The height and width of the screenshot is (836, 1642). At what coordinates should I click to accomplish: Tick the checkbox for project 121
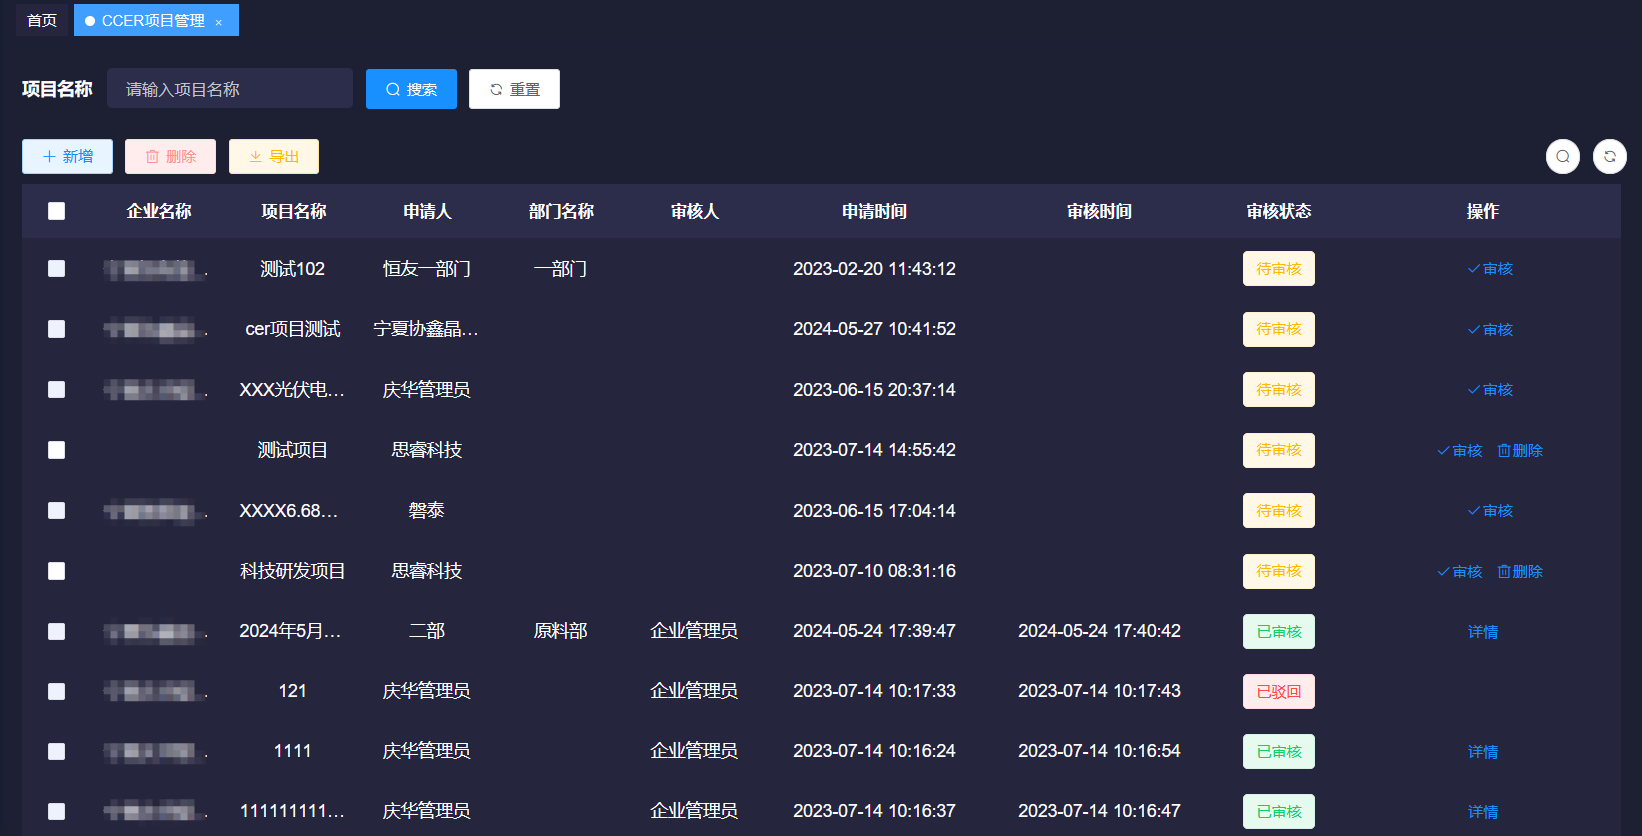coord(57,691)
